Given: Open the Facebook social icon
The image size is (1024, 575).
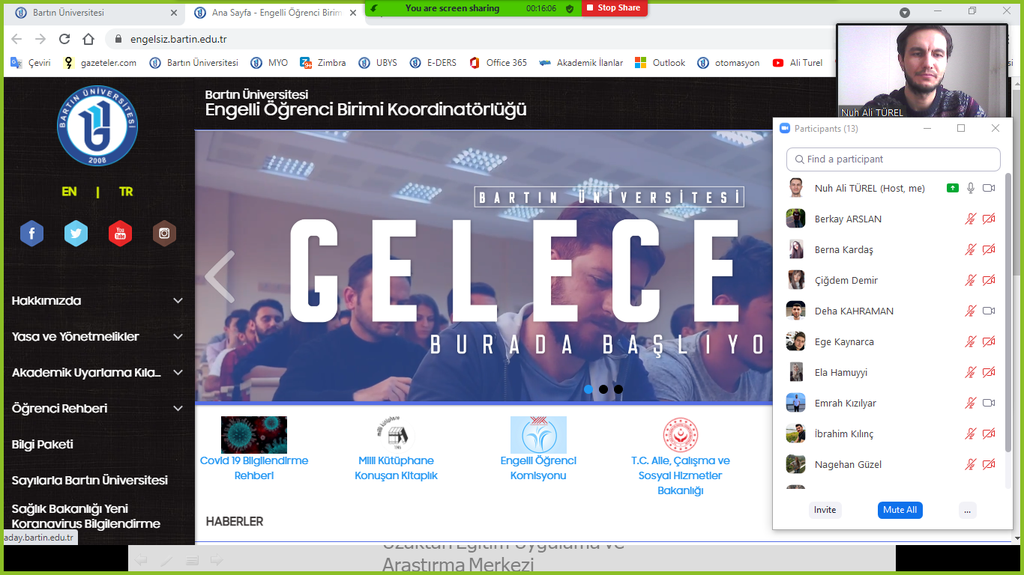Looking at the screenshot, I should point(32,234).
